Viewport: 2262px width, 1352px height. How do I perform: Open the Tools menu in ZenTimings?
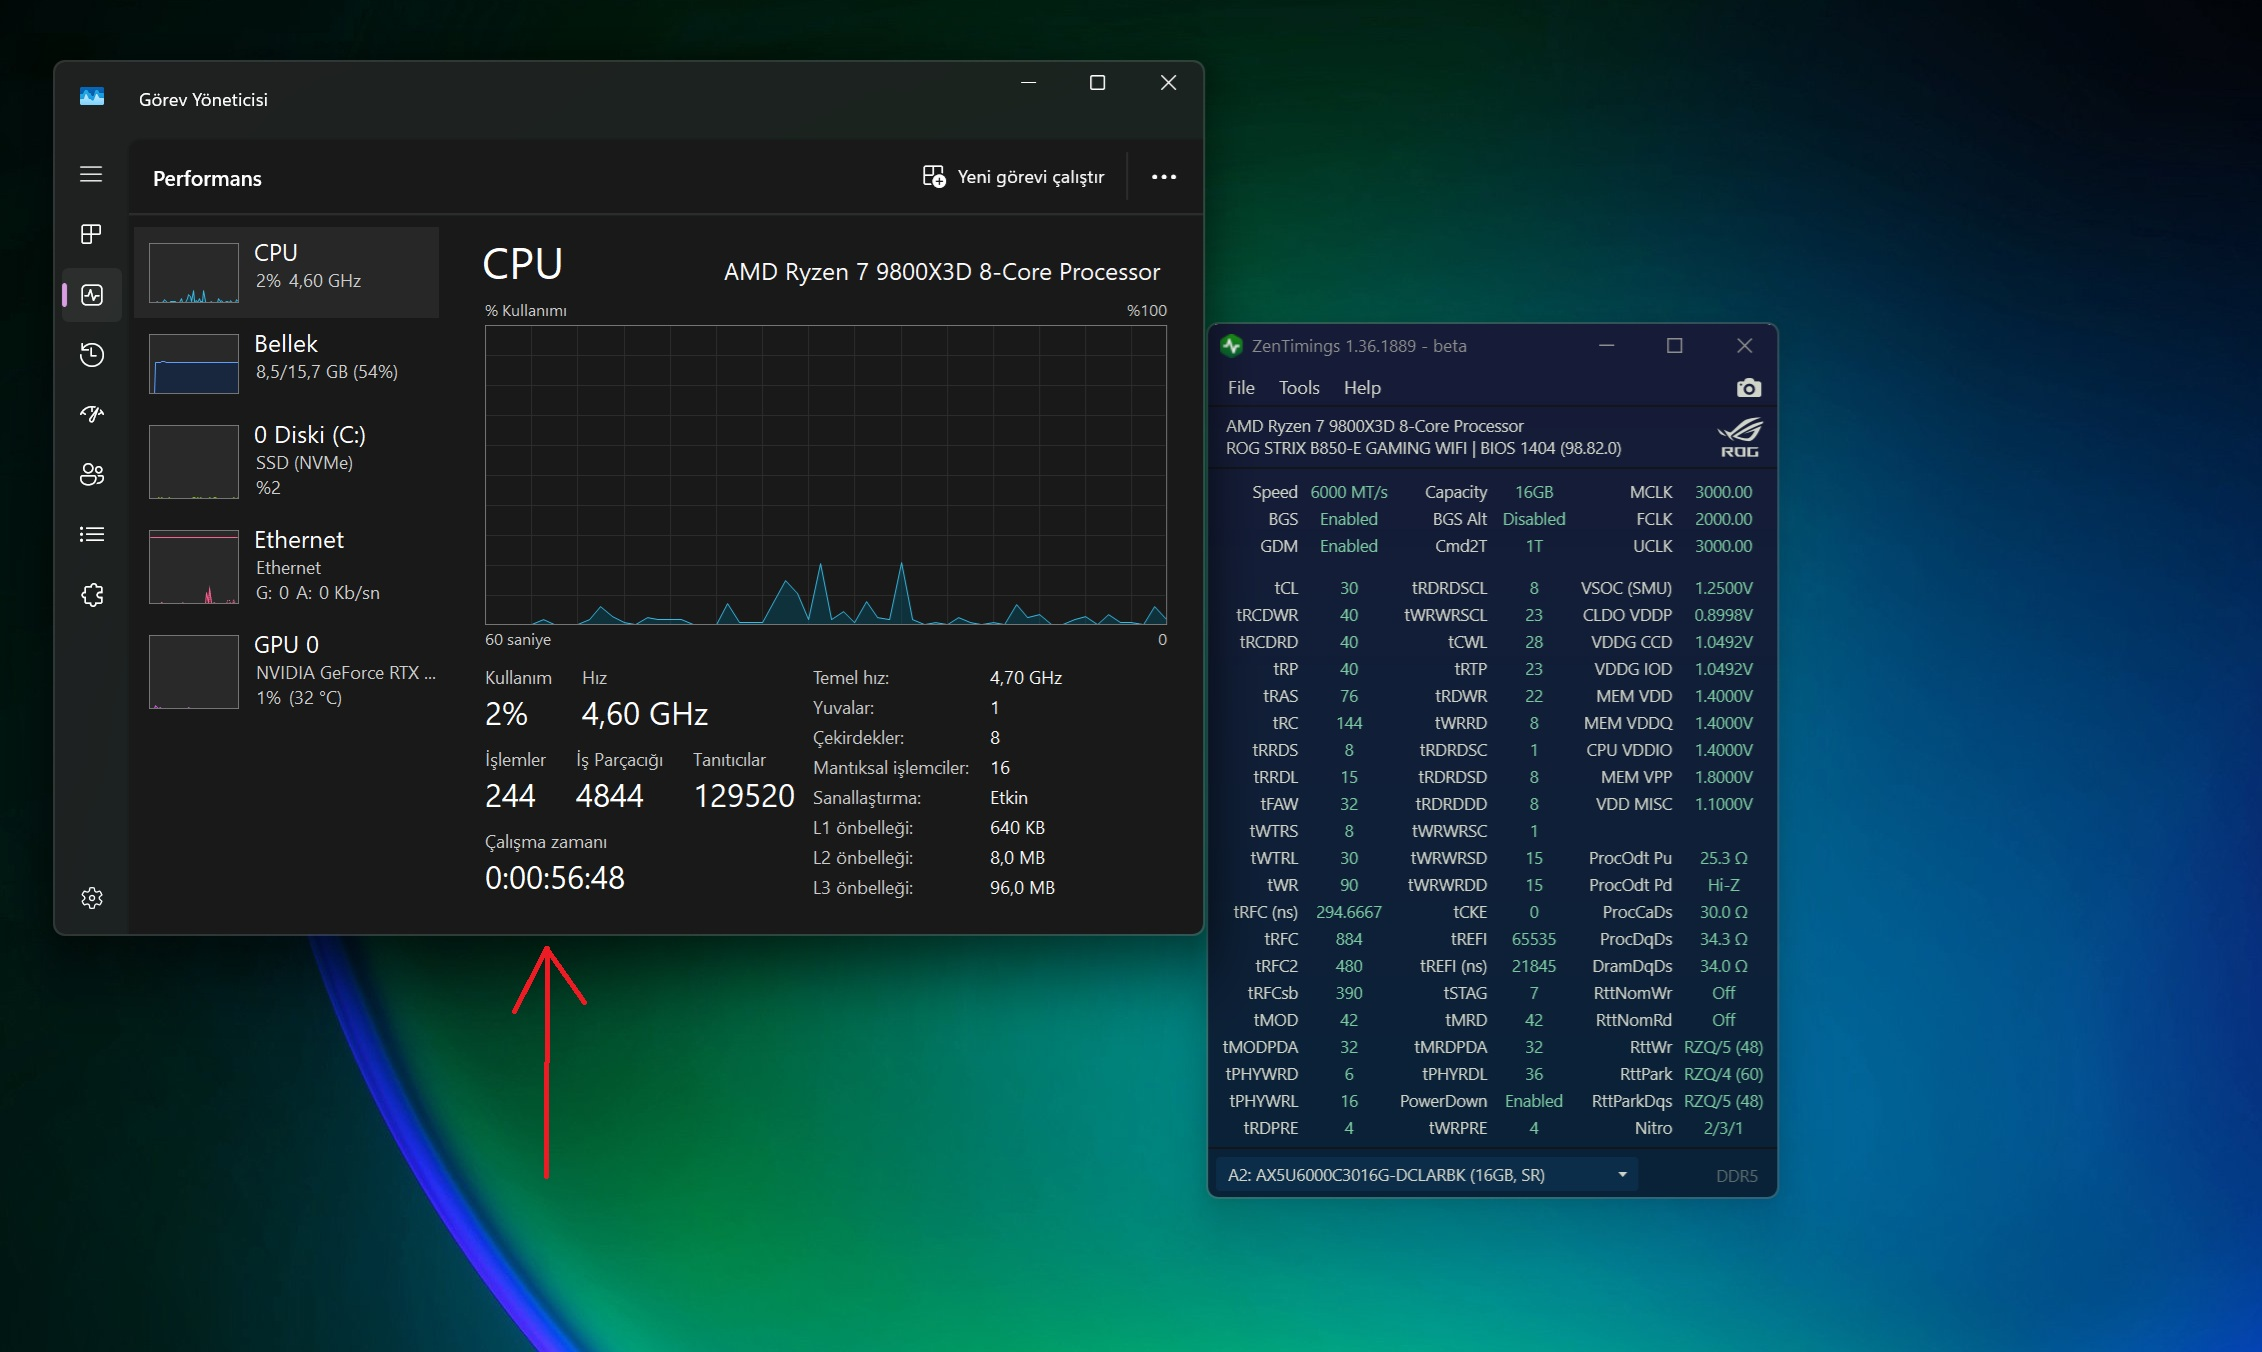click(1299, 388)
